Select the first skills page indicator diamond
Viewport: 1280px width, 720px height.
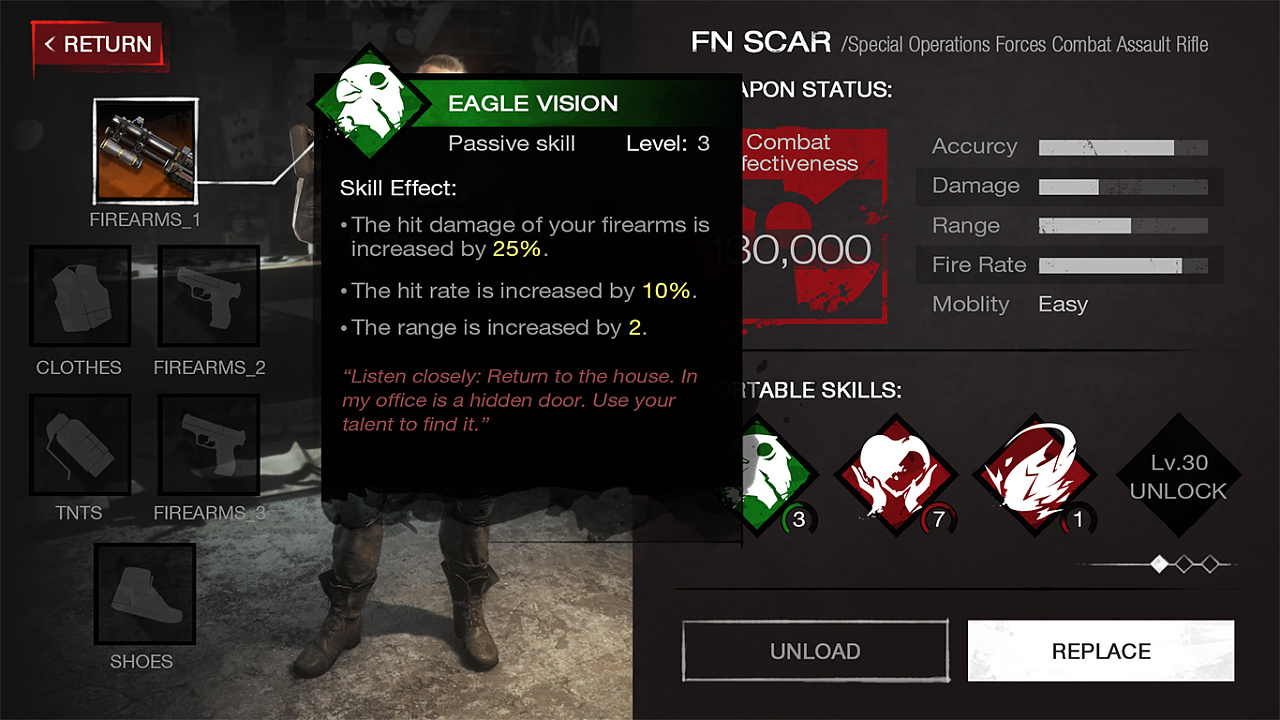pos(1160,564)
